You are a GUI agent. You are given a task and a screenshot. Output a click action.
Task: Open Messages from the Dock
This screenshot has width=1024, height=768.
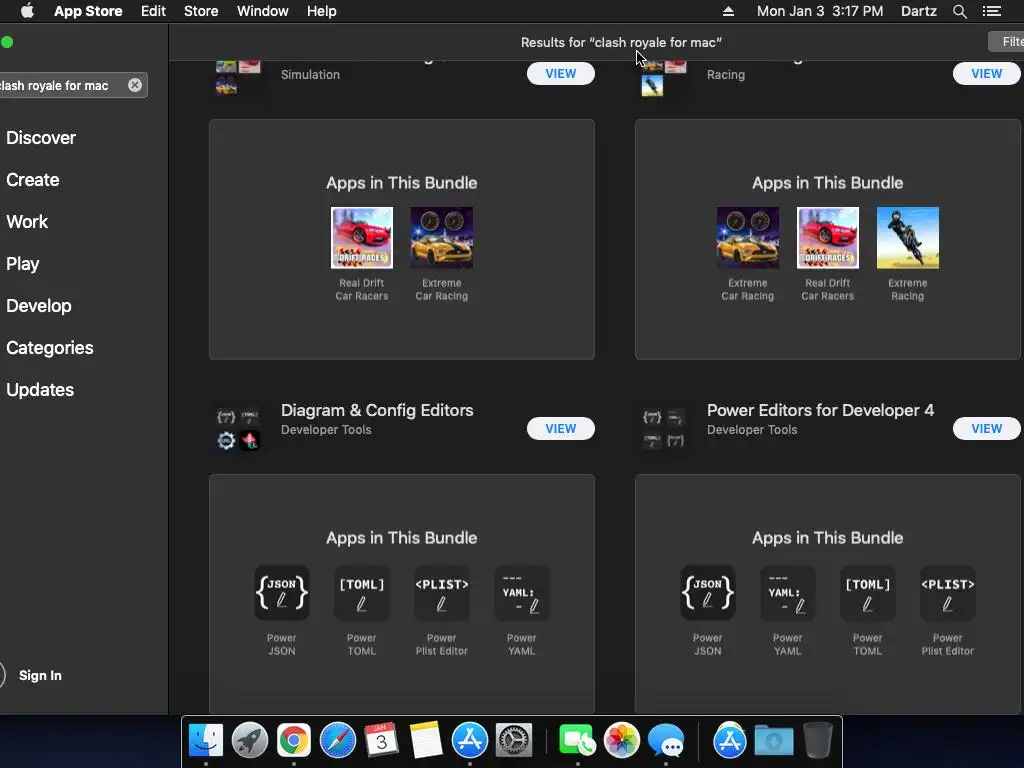click(665, 741)
